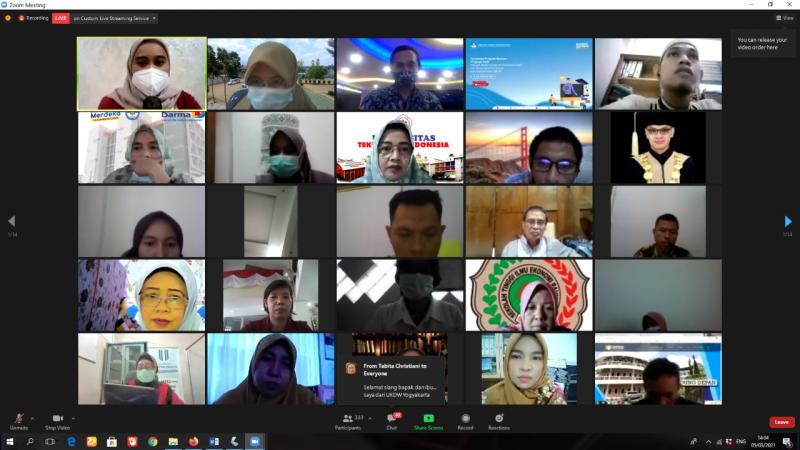Start recording with the Record button
800x450 pixels.
coord(465,420)
